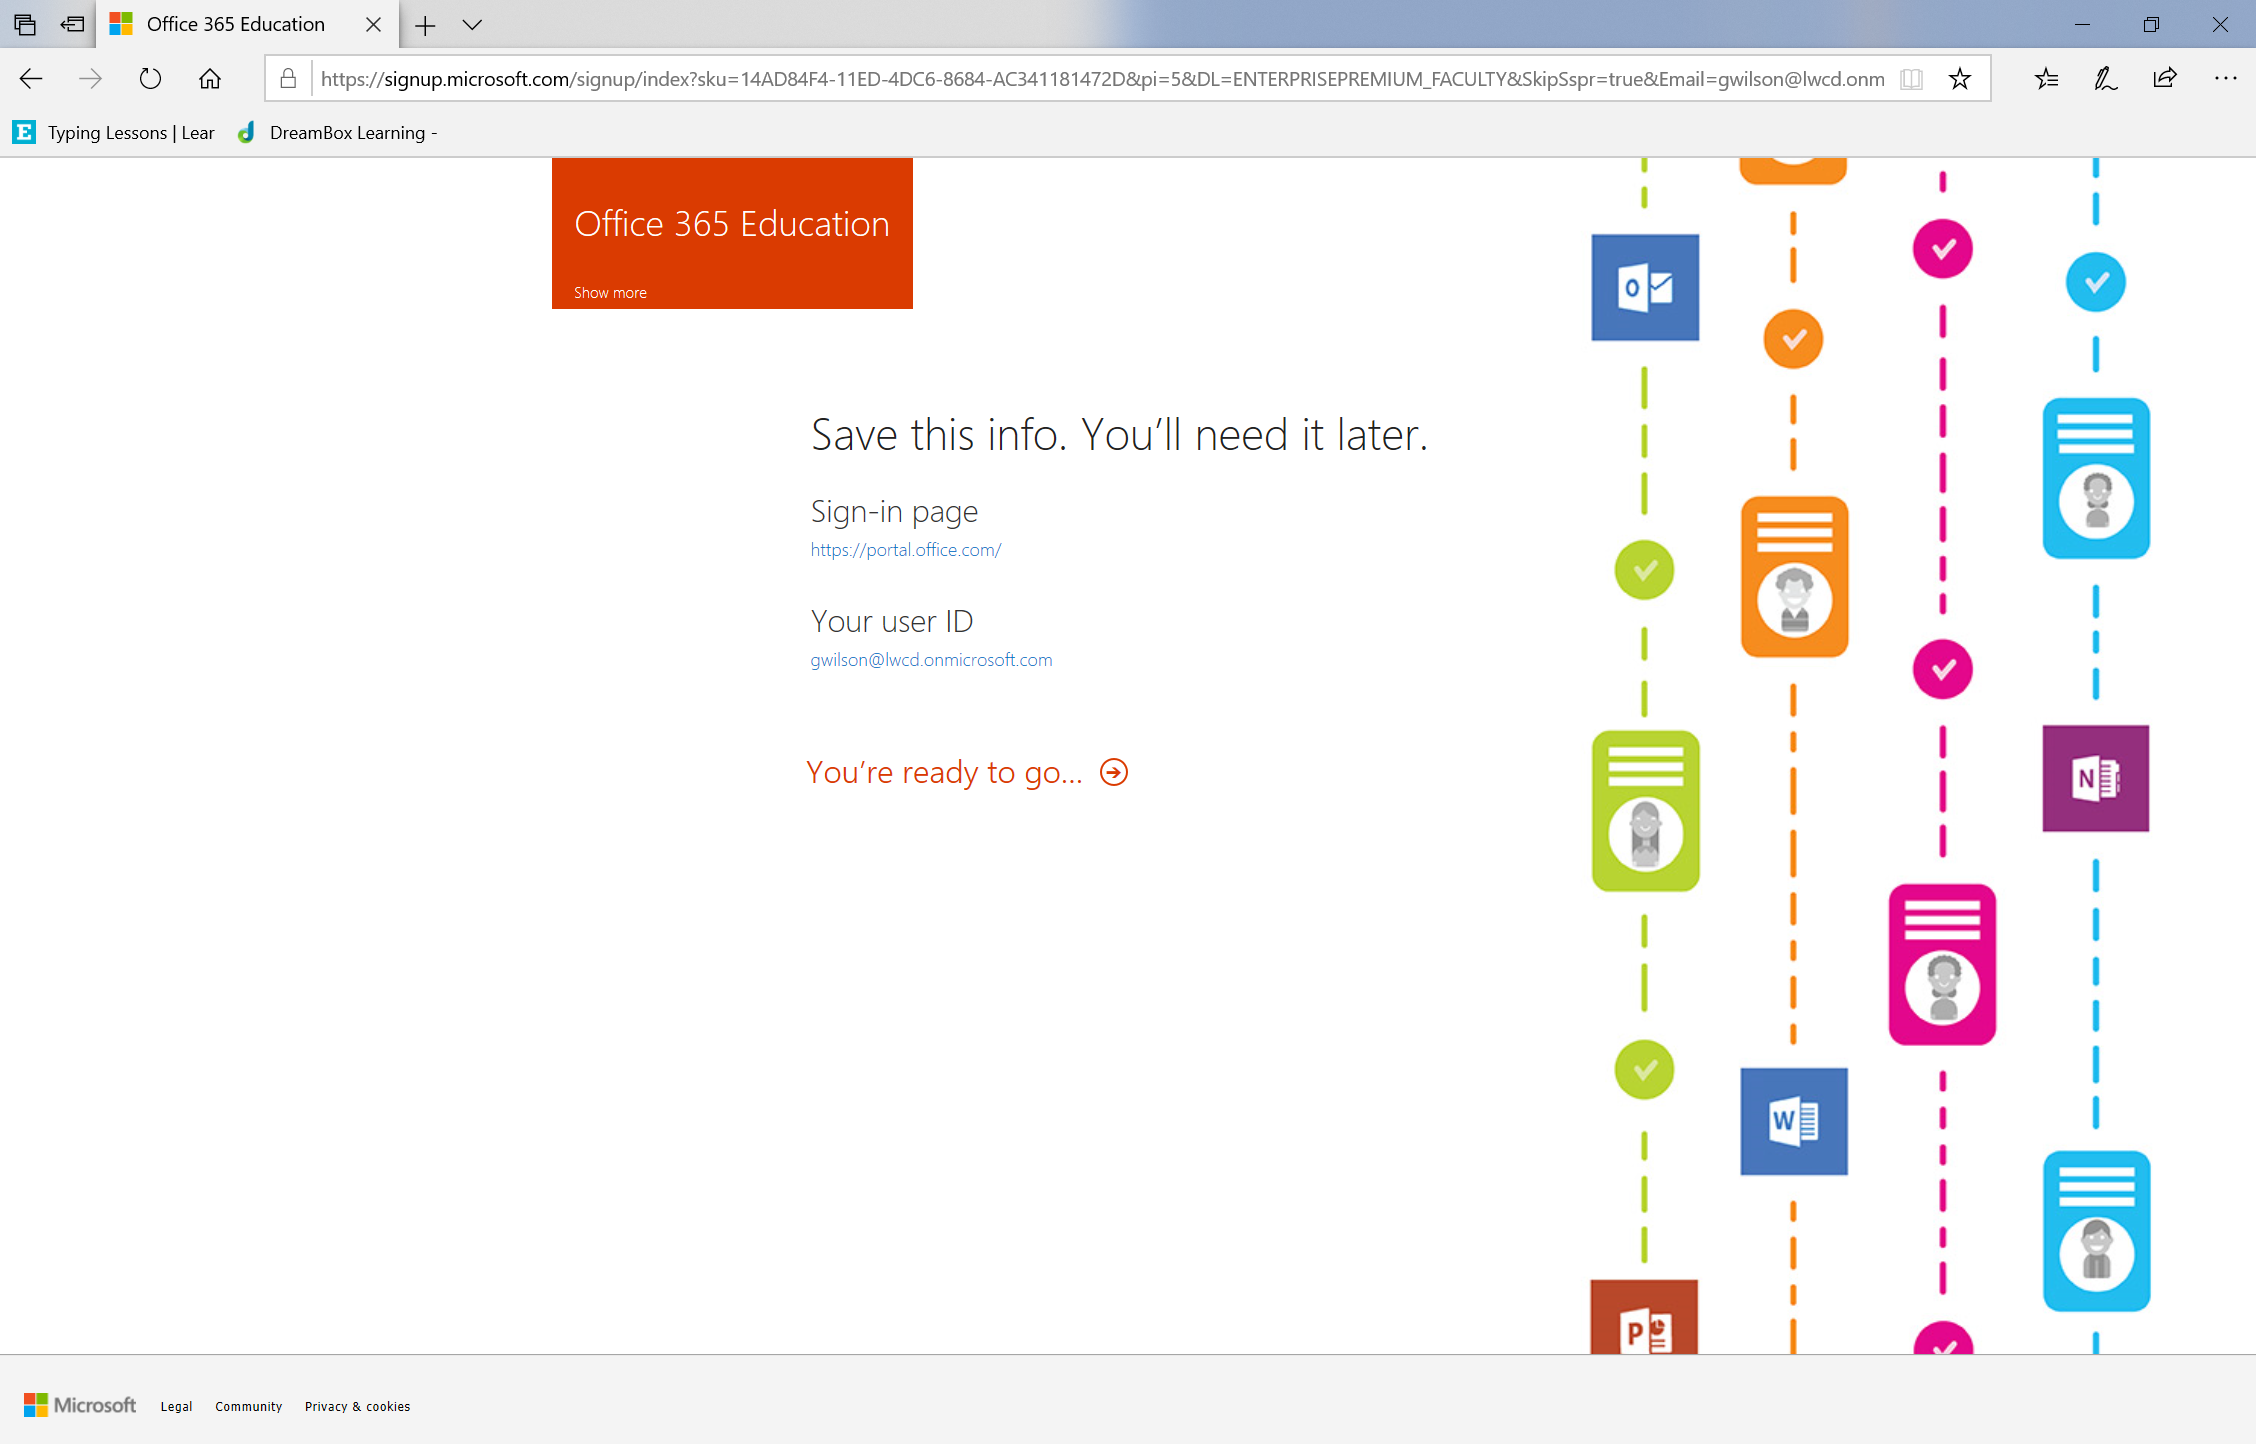Click the portal.office.com sign-in link
The image size is (2256, 1444).
pos(906,549)
